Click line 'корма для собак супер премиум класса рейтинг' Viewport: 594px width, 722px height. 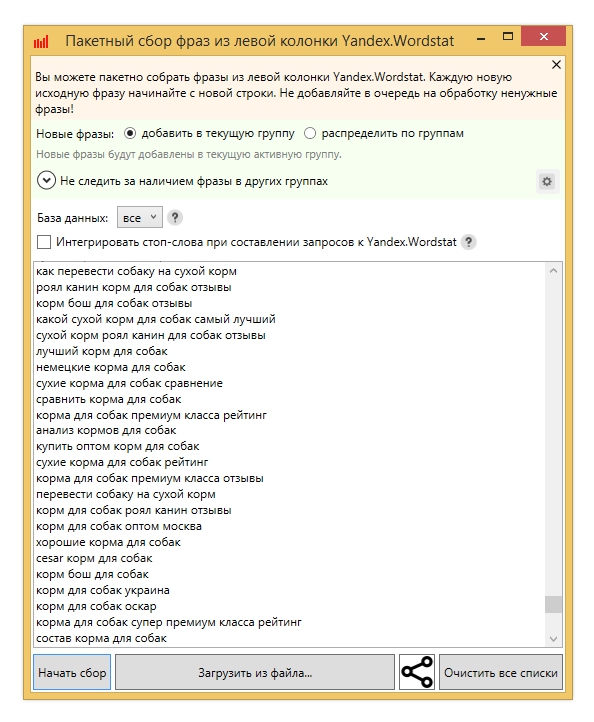pos(169,623)
